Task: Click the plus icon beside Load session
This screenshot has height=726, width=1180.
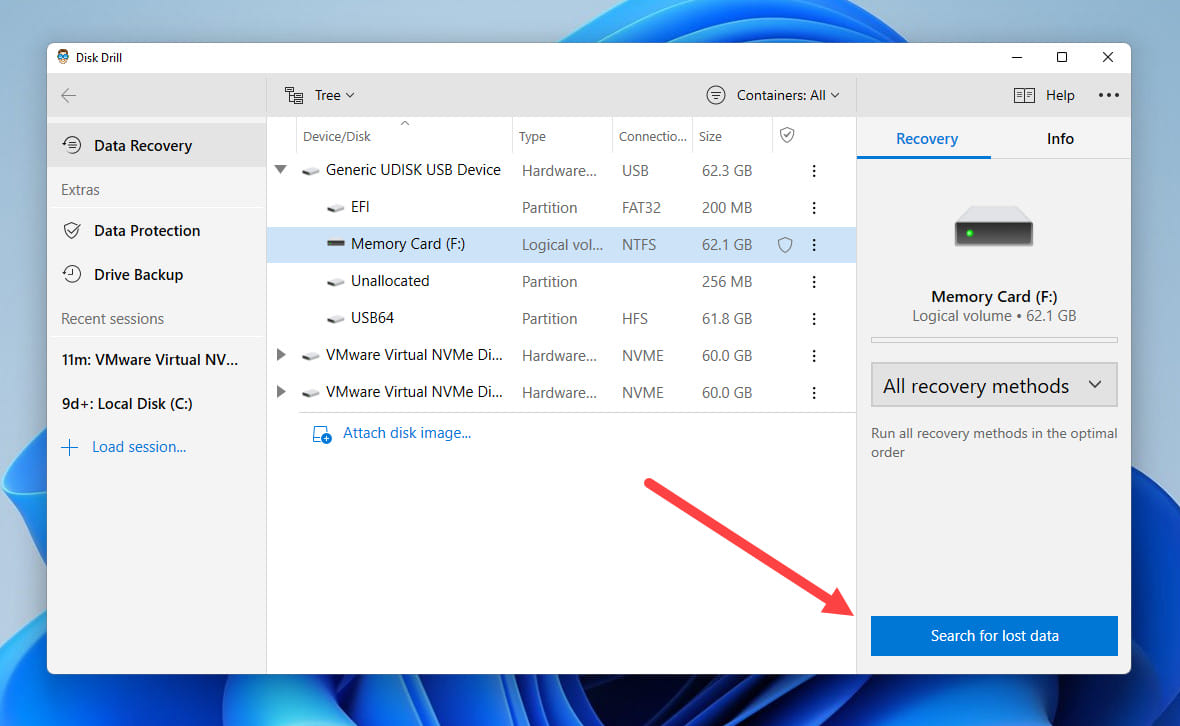Action: click(x=69, y=448)
